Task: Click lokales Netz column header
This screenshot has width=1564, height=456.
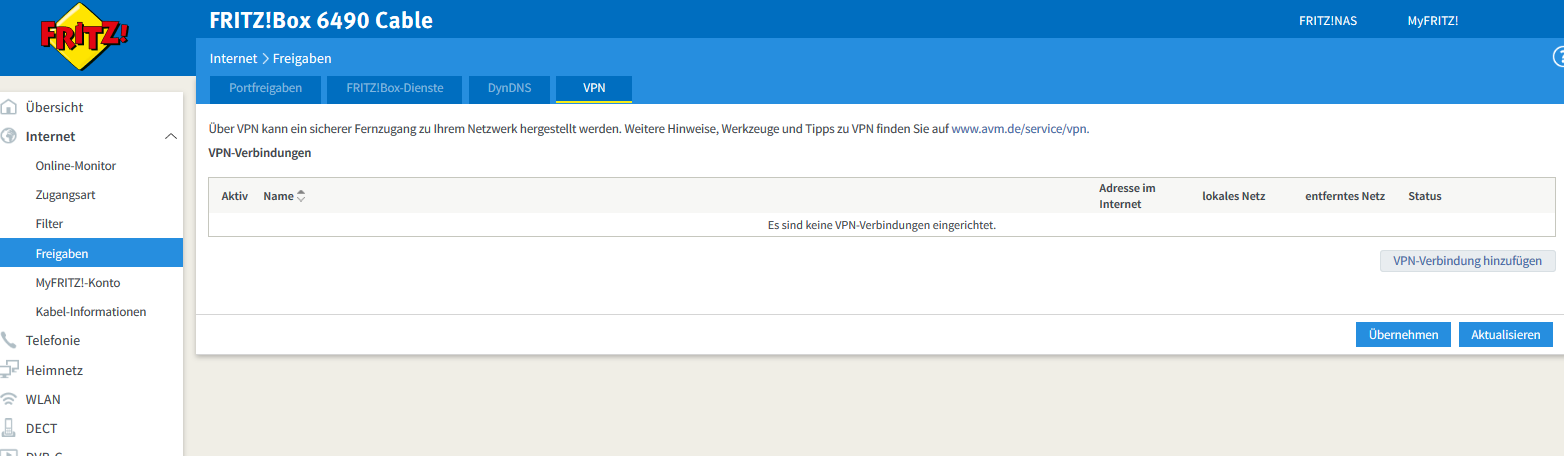Action: pos(1234,196)
